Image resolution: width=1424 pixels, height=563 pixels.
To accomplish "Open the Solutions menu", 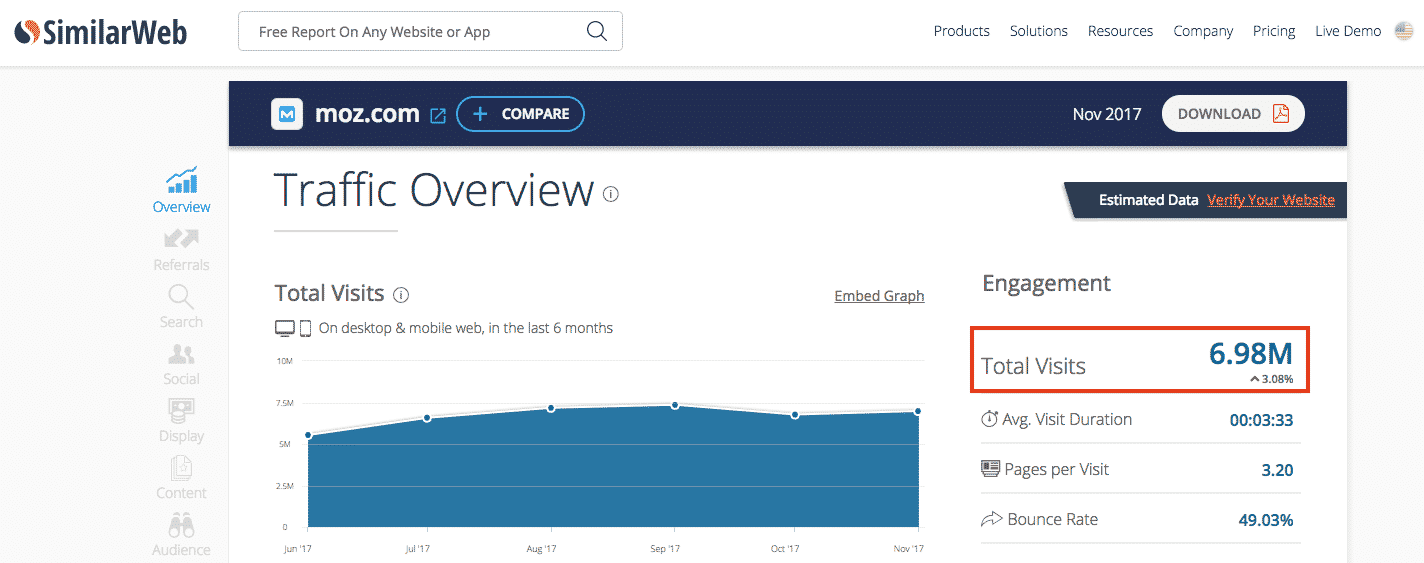I will tap(1038, 31).
